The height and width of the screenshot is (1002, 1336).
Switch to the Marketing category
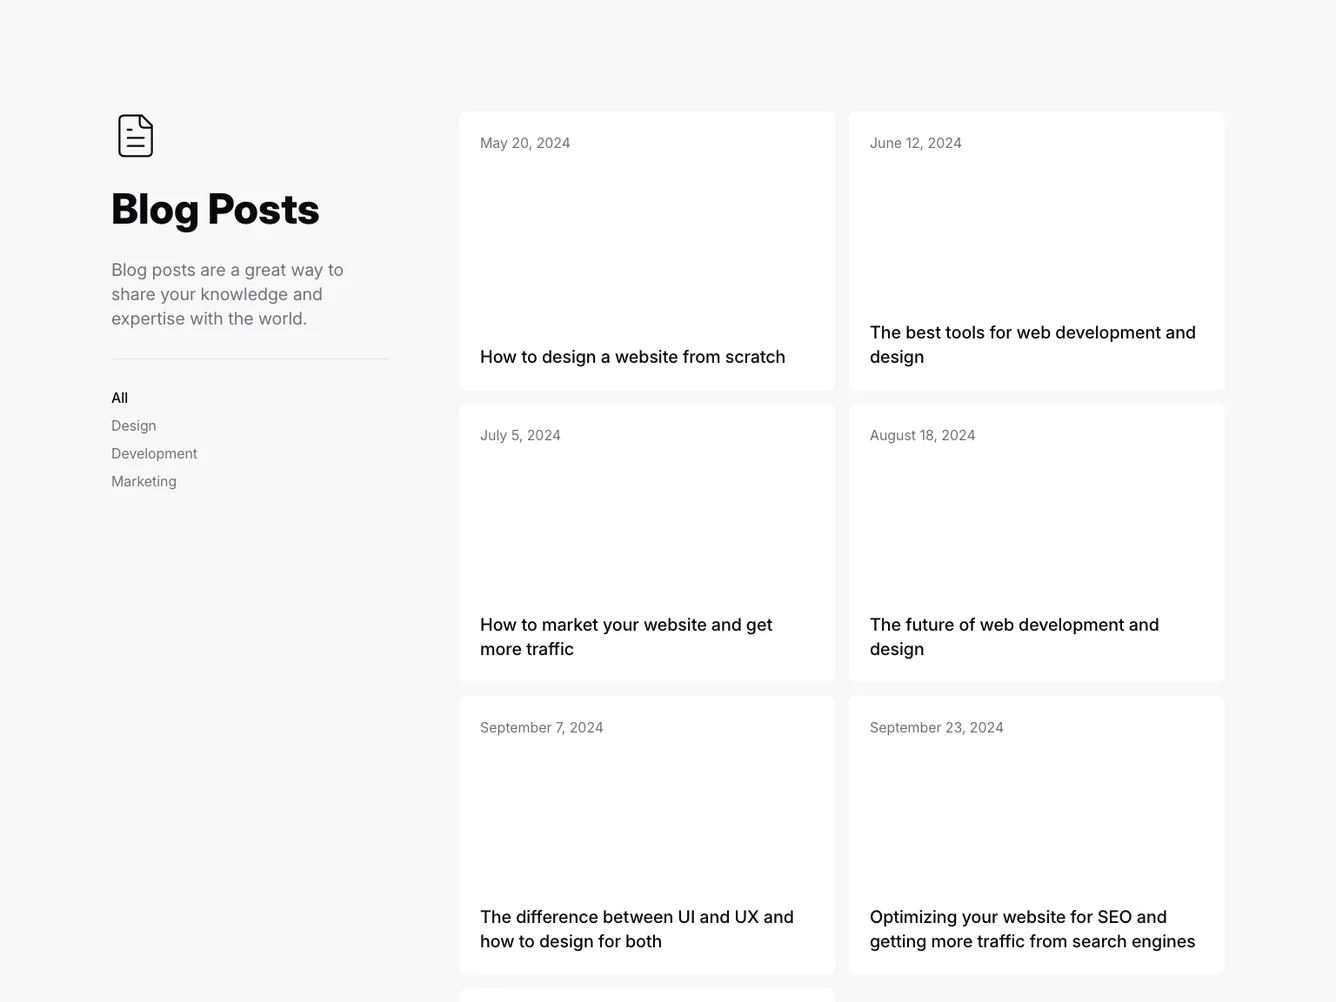pos(144,482)
